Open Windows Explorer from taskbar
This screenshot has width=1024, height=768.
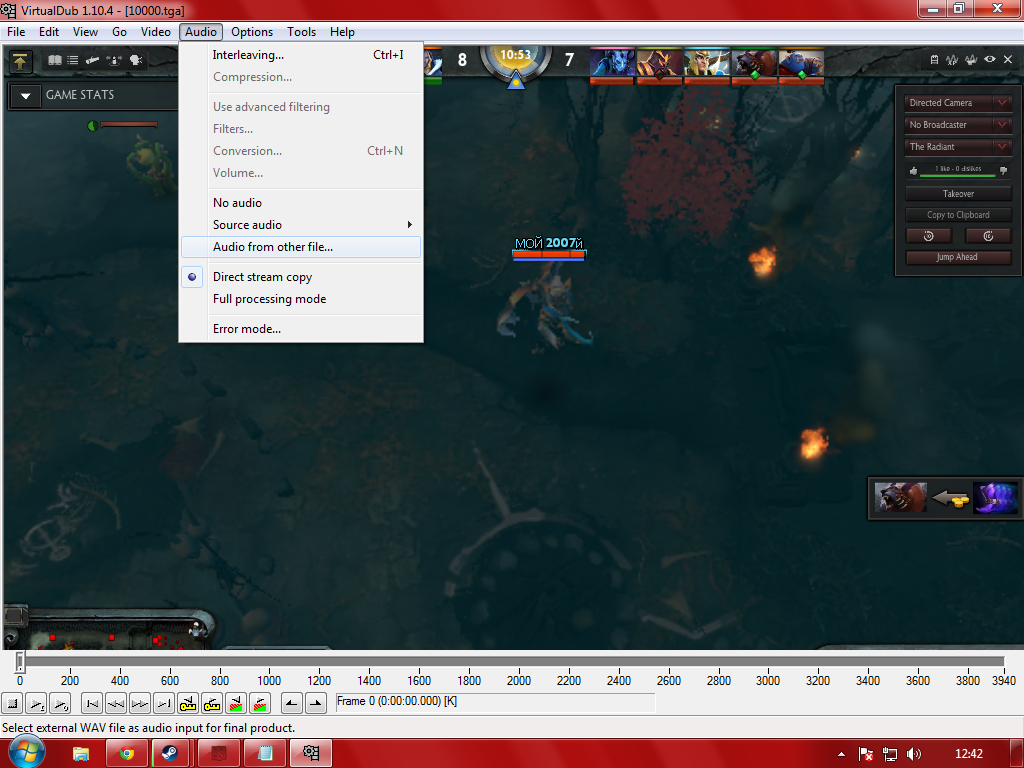81,754
